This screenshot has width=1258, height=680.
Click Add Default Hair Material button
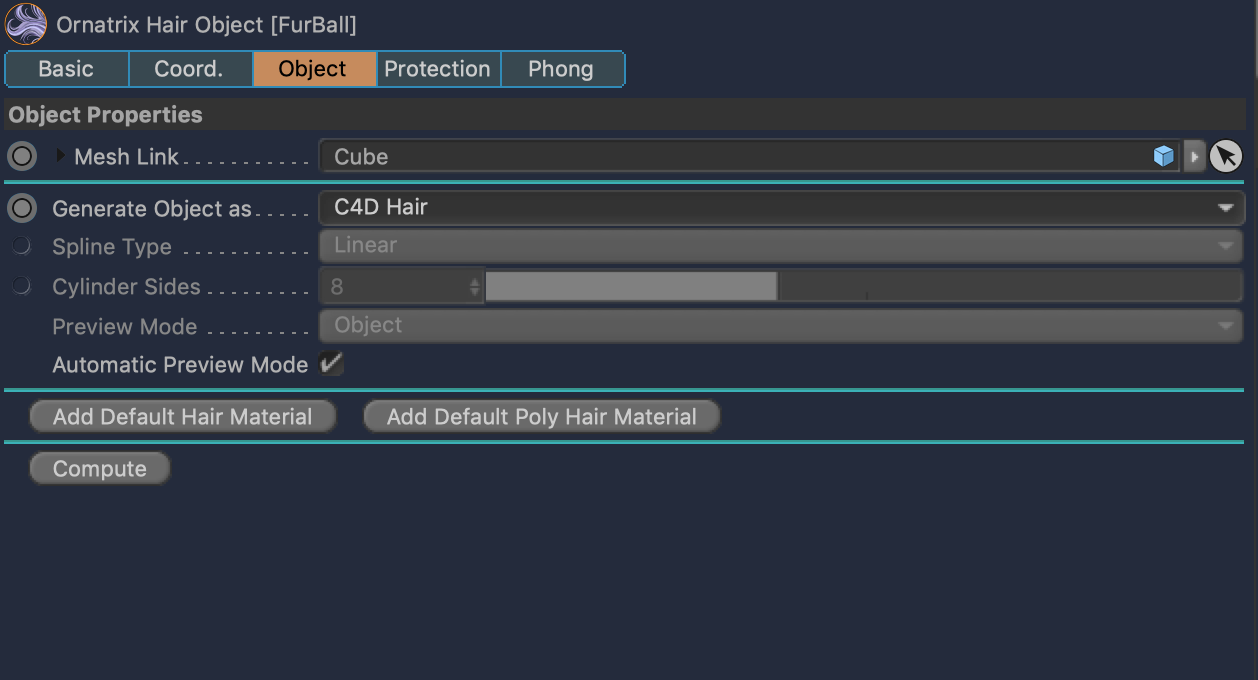pyautogui.click(x=182, y=417)
